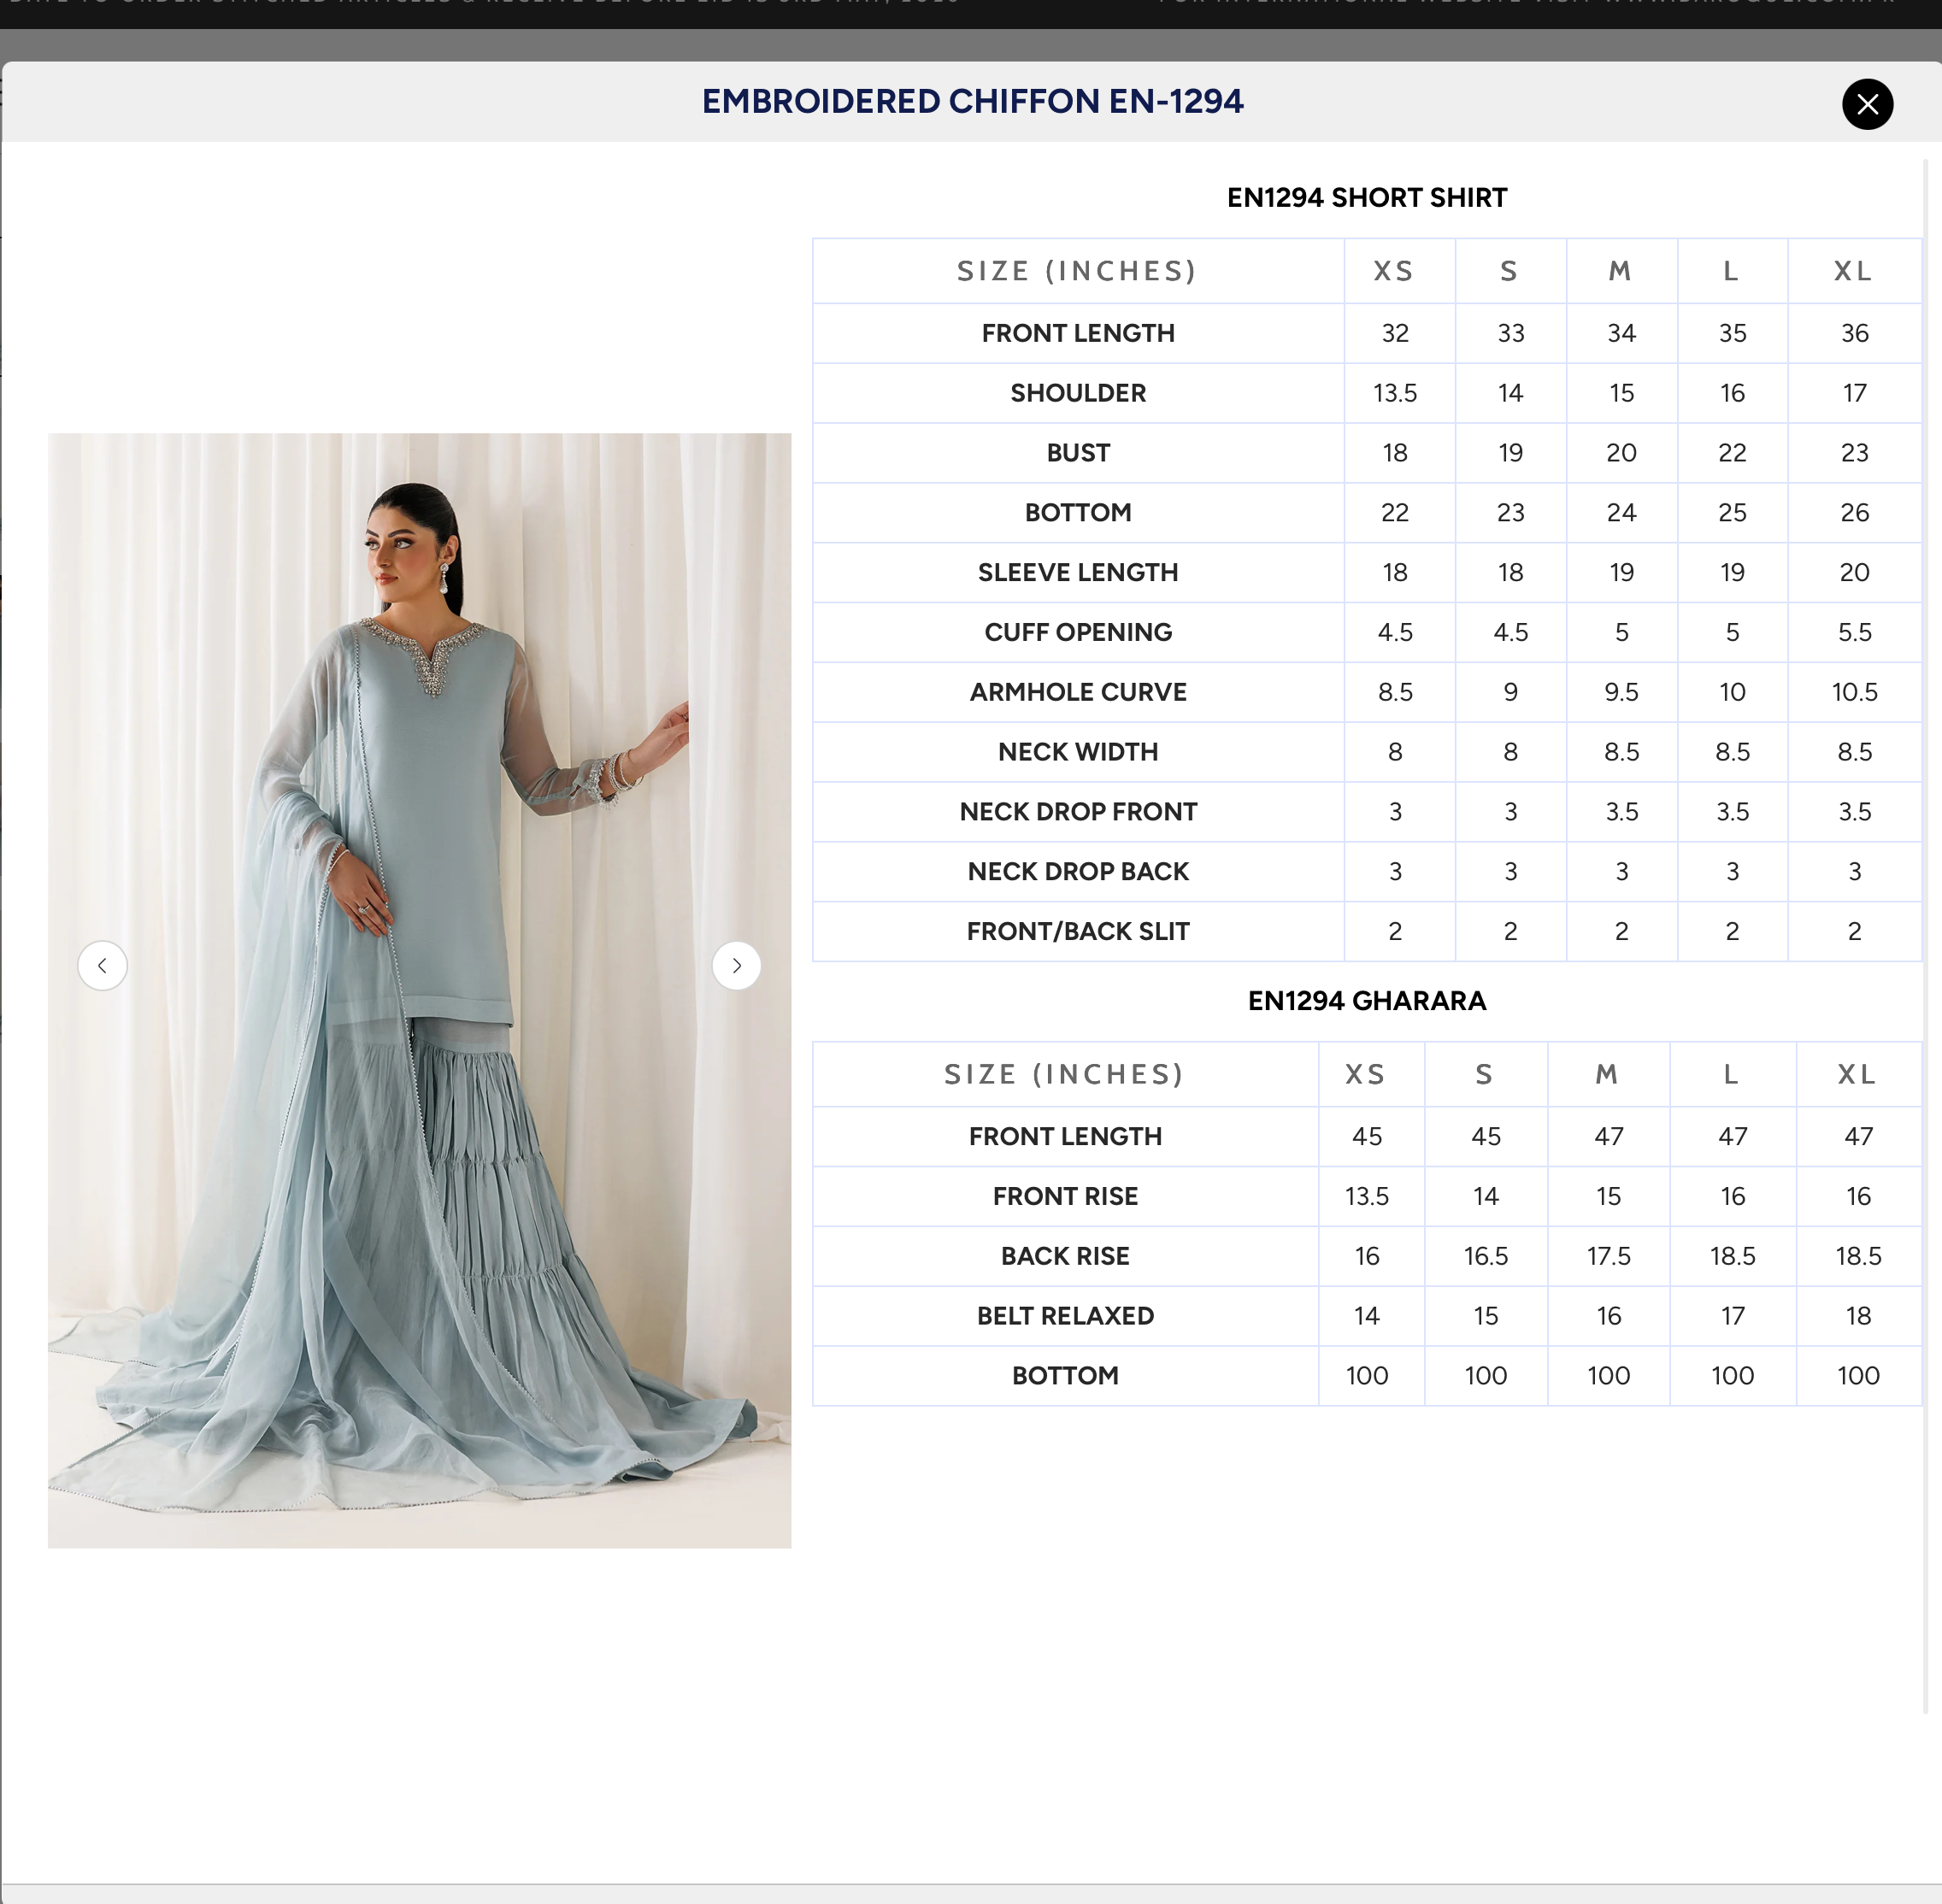
Task: Click the BACK RISE row label
Action: click(1065, 1256)
